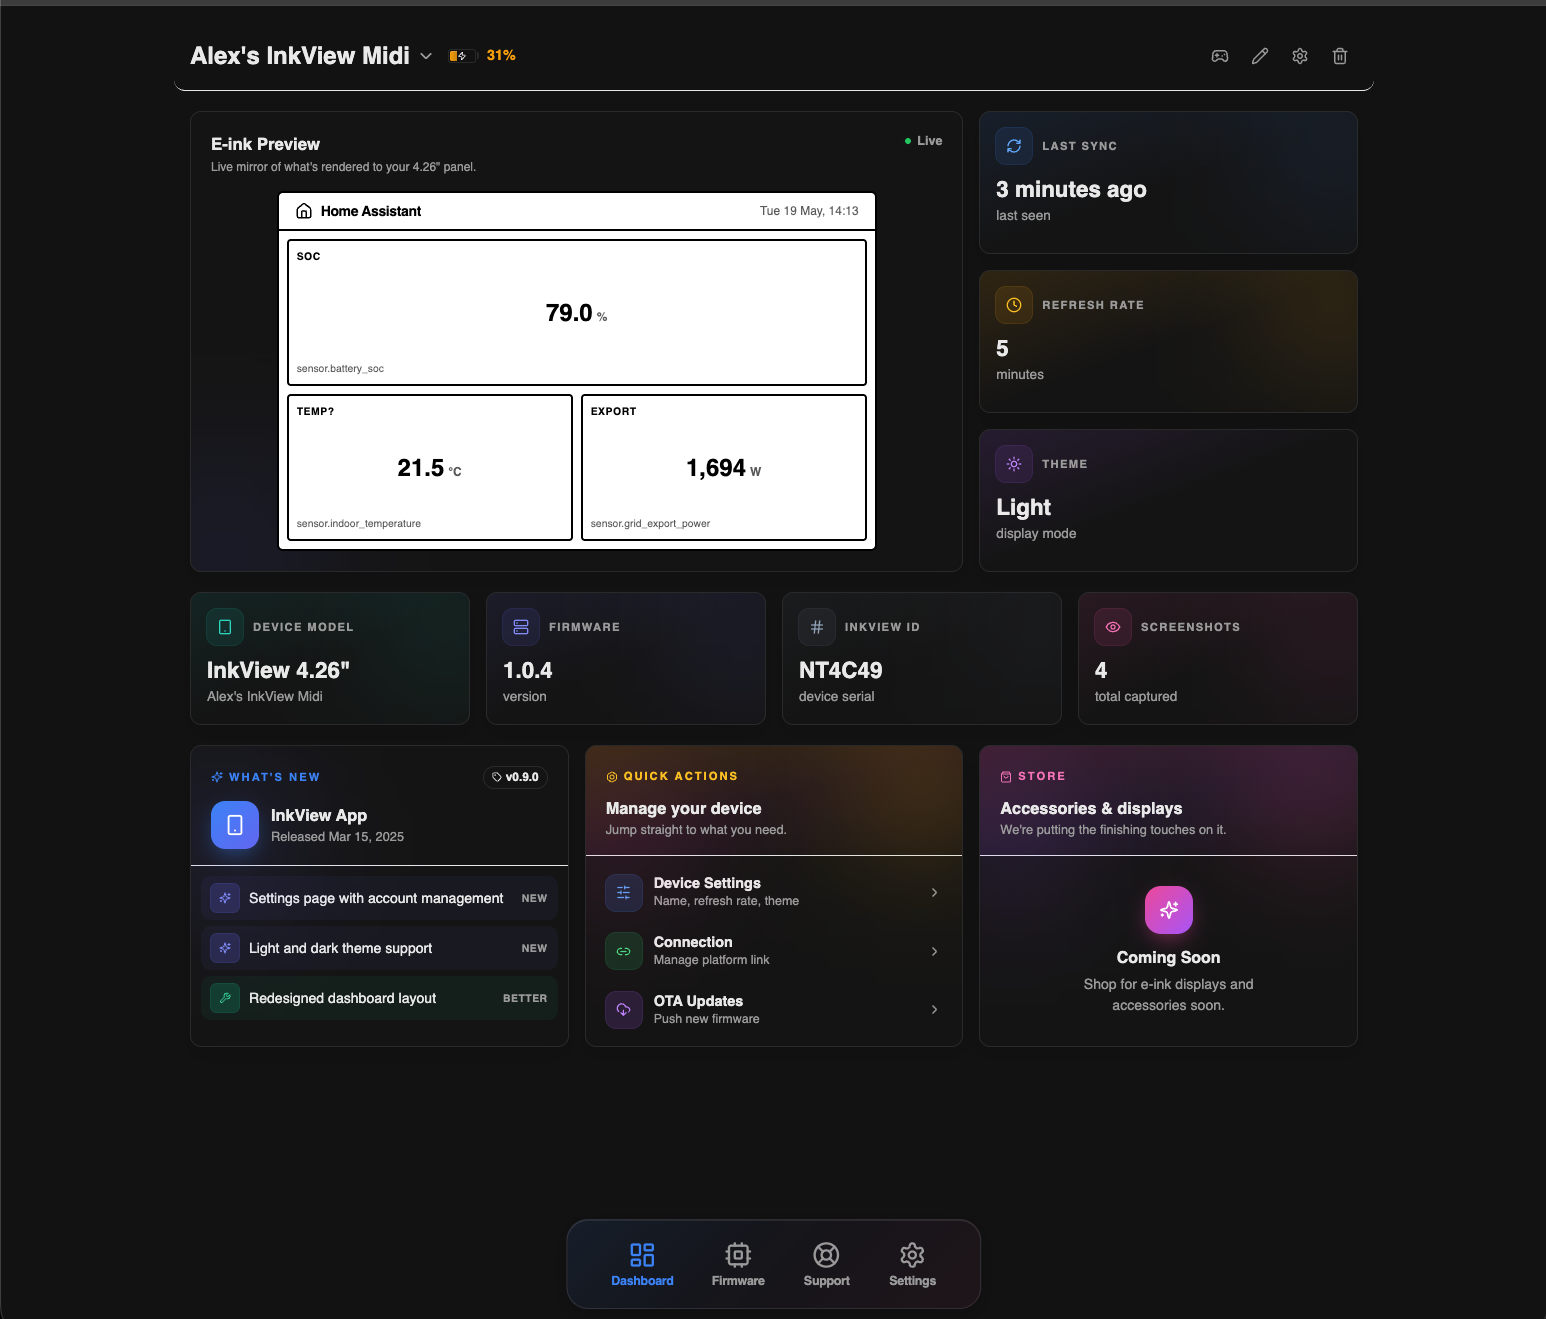Open the OTA Updates quick action

click(x=774, y=1010)
